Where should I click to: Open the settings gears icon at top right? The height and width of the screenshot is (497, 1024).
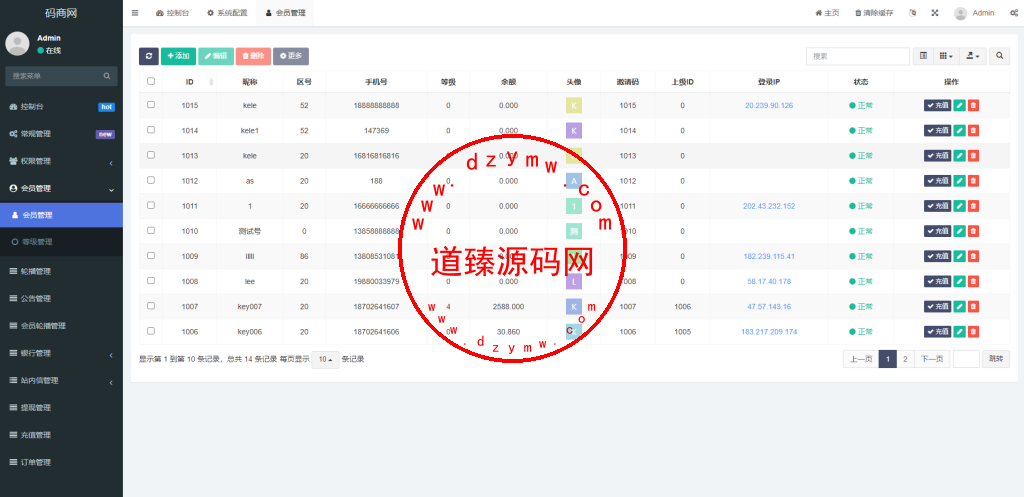click(x=1013, y=13)
